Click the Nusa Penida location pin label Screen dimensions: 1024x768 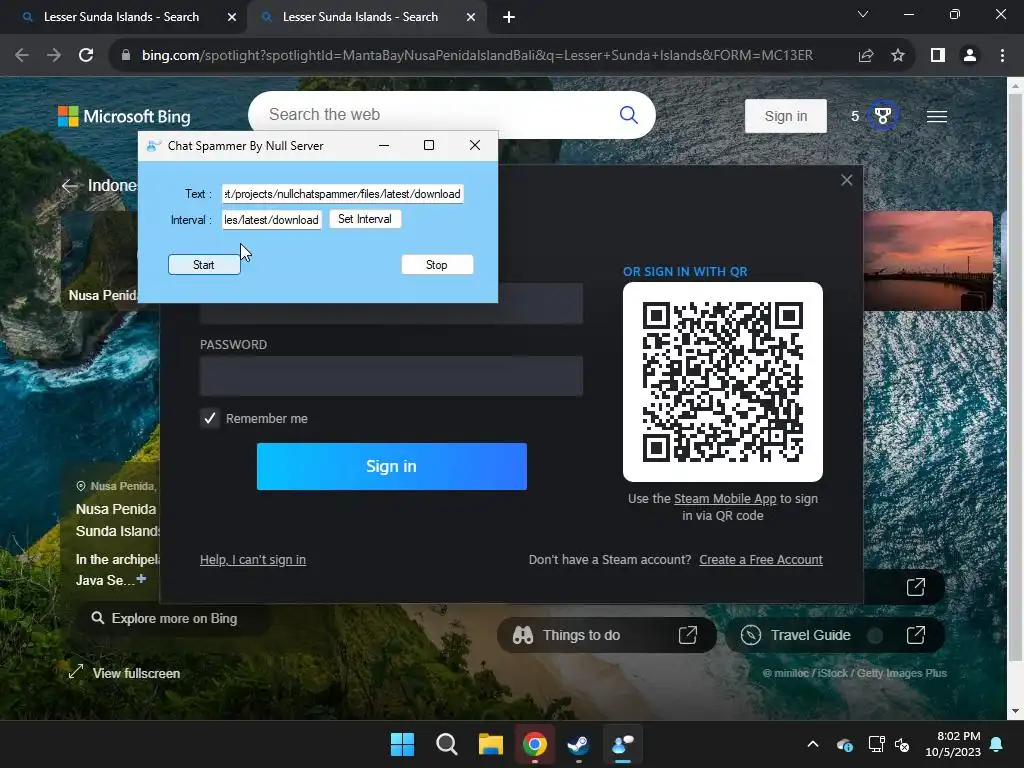[116, 486]
